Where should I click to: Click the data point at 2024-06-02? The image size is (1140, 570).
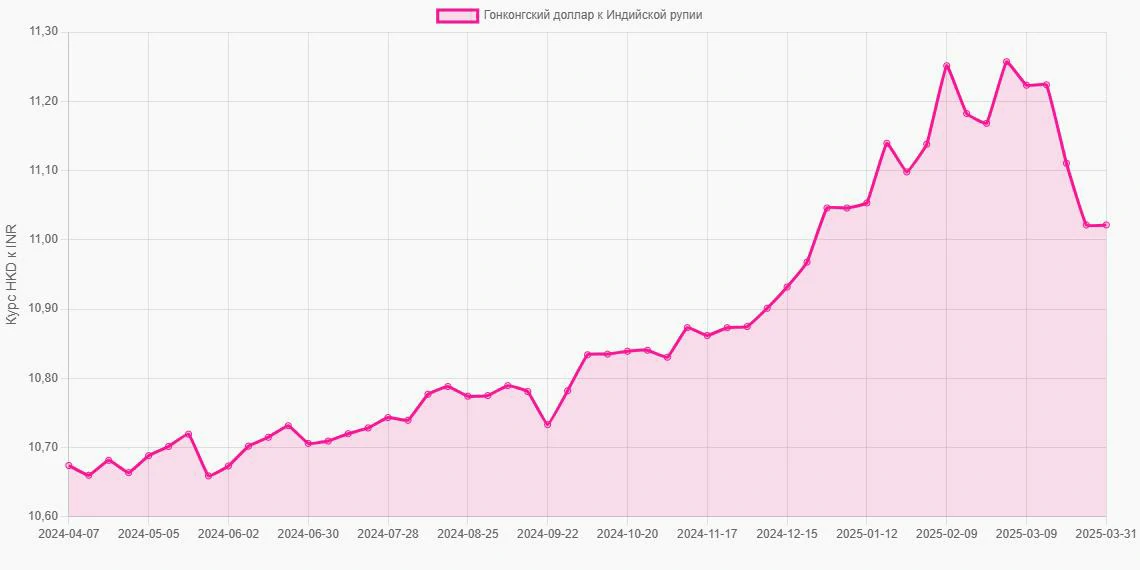(x=228, y=466)
